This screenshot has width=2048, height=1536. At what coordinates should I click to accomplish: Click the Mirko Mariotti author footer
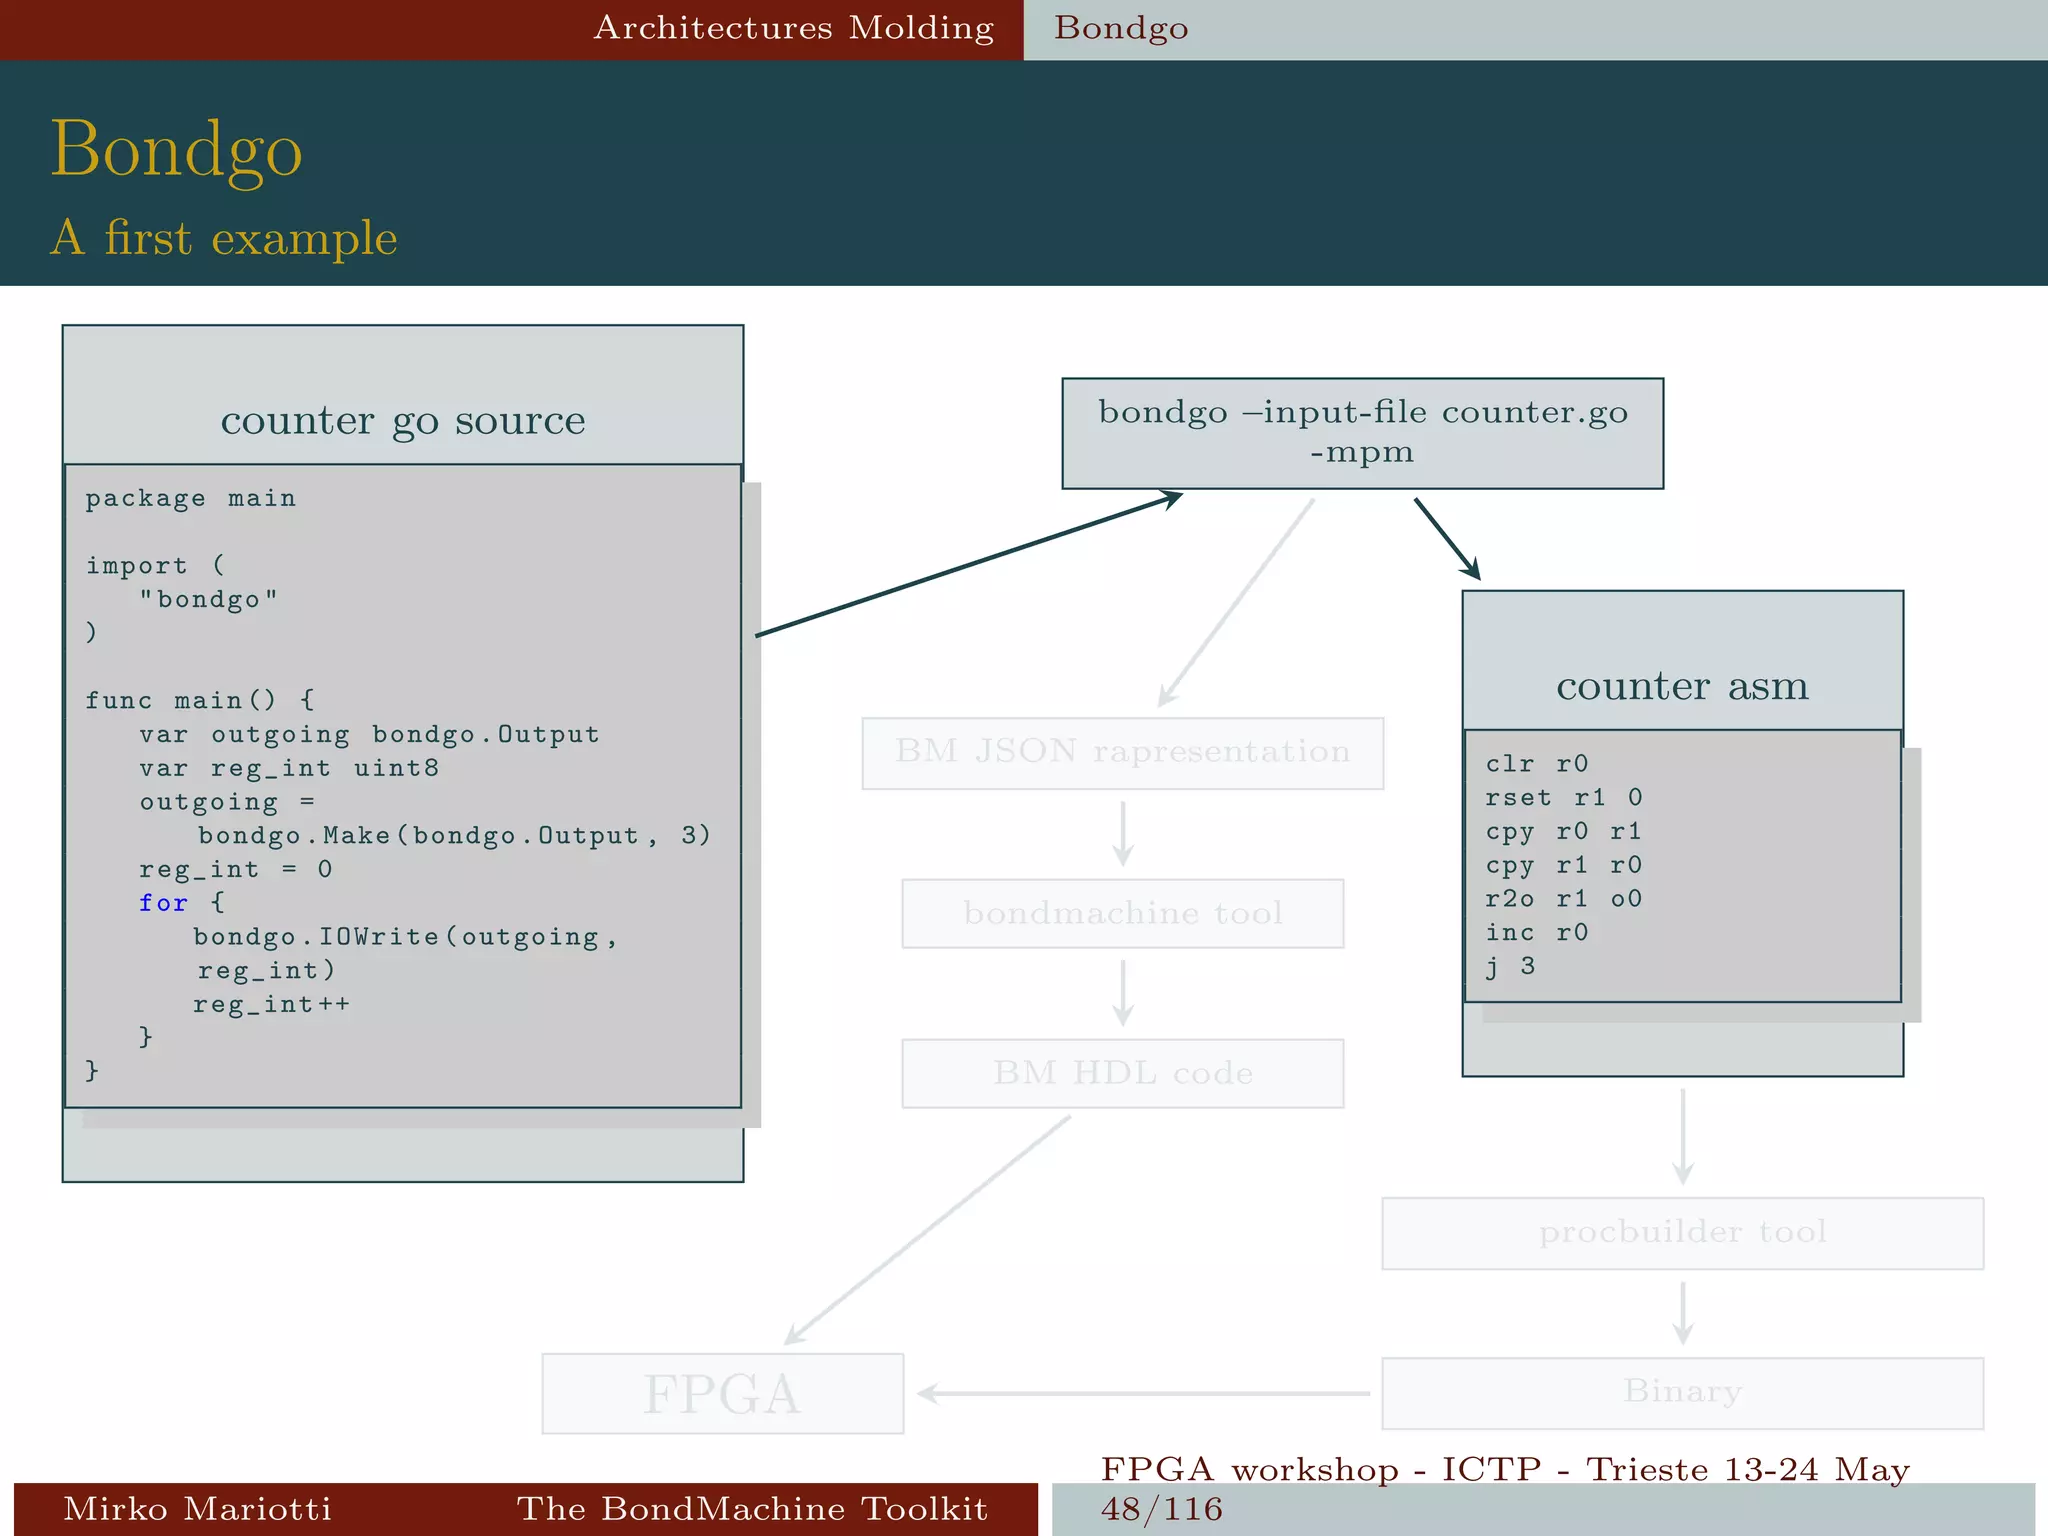[197, 1508]
